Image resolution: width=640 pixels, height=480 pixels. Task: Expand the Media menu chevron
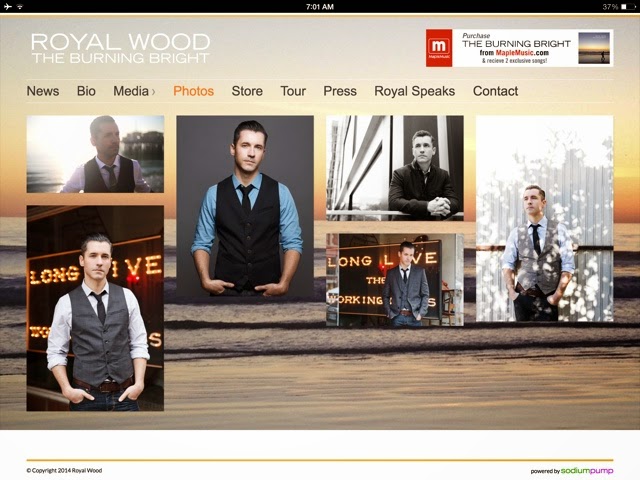coord(153,92)
